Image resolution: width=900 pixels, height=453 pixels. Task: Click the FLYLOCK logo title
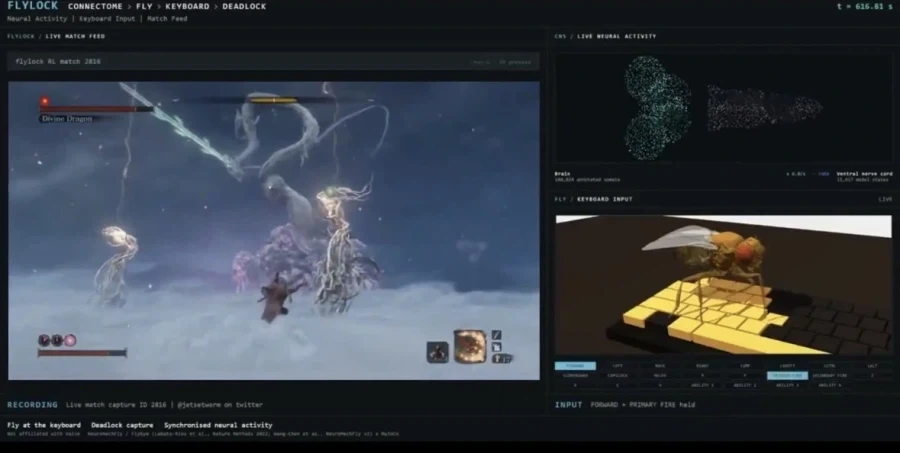click(x=33, y=6)
